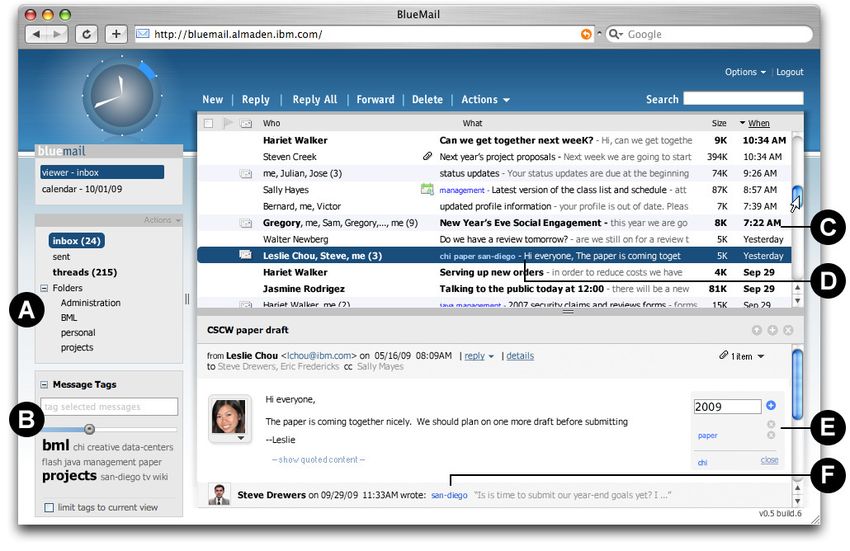Click Delete in the toolbar
Screen dimensions: 850x551
click(427, 100)
